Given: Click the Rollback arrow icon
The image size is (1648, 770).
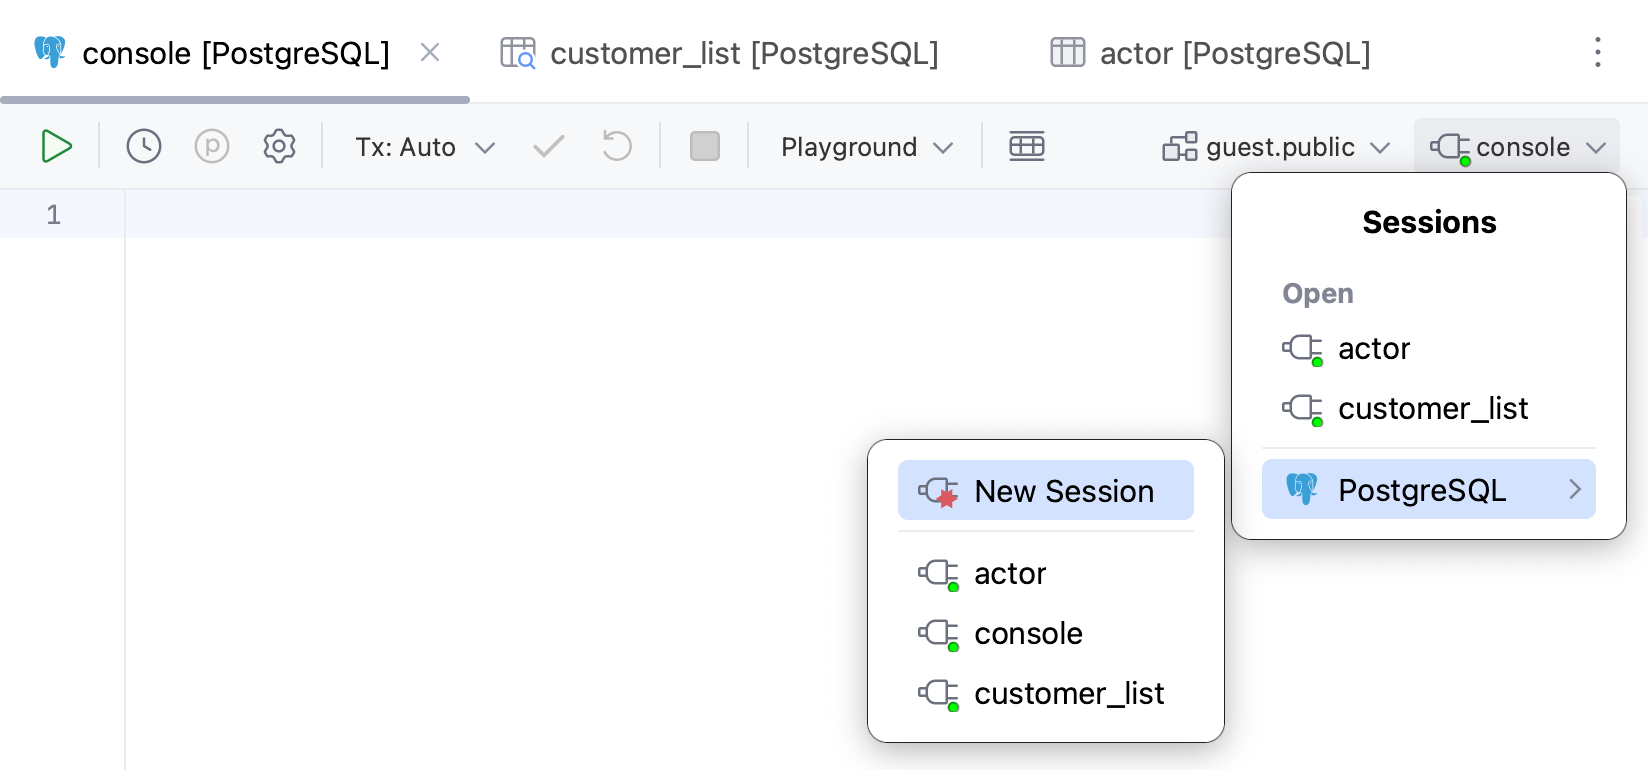Looking at the screenshot, I should [x=617, y=147].
